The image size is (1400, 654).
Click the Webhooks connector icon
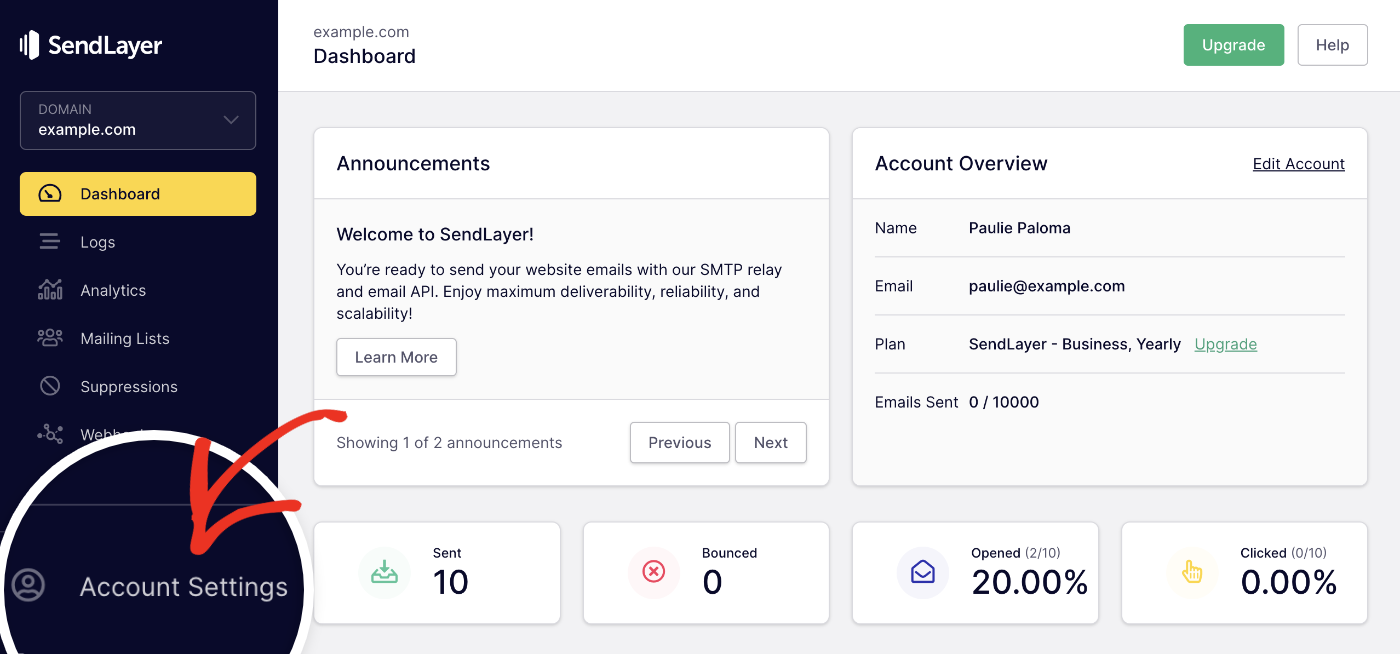point(50,433)
